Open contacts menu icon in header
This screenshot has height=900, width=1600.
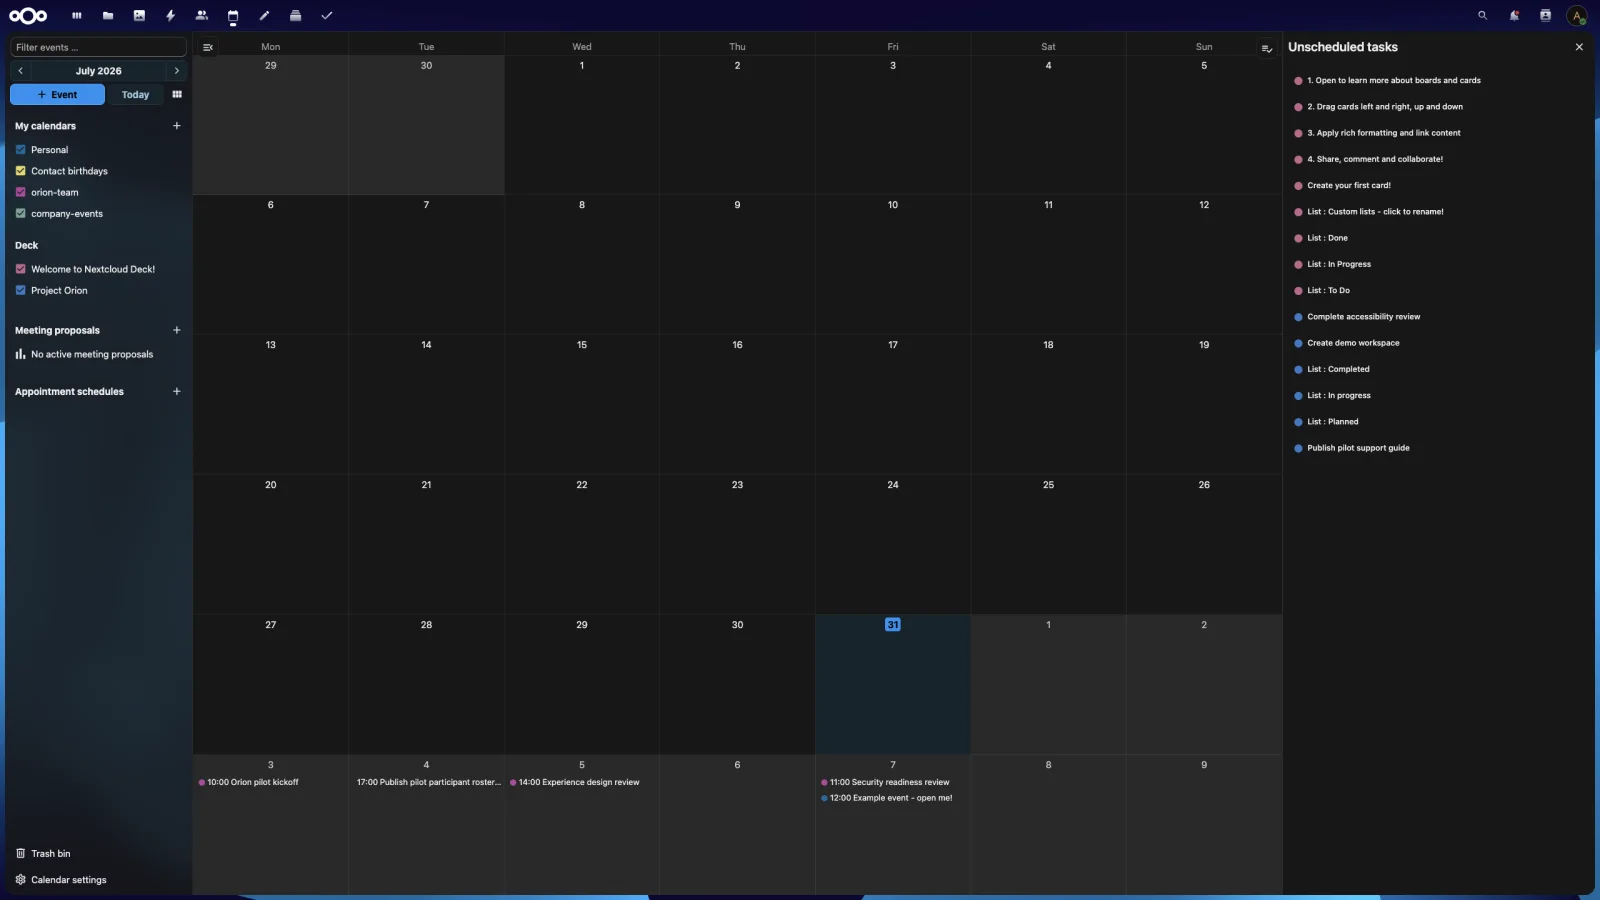click(x=1545, y=15)
